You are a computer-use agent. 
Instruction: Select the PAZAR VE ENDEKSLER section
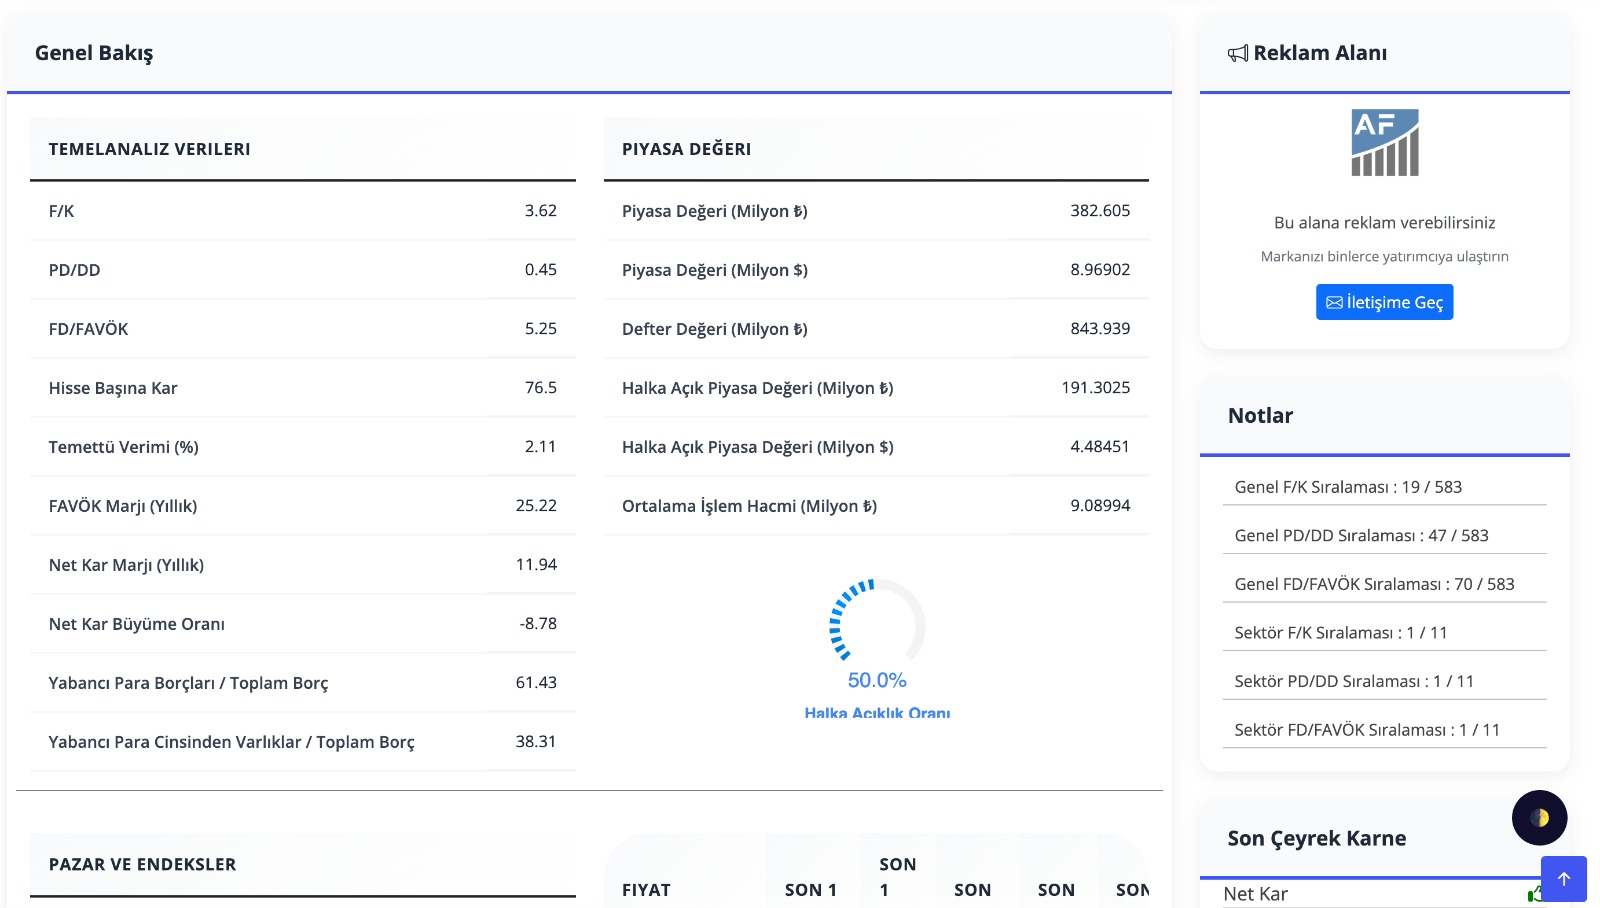[141, 864]
